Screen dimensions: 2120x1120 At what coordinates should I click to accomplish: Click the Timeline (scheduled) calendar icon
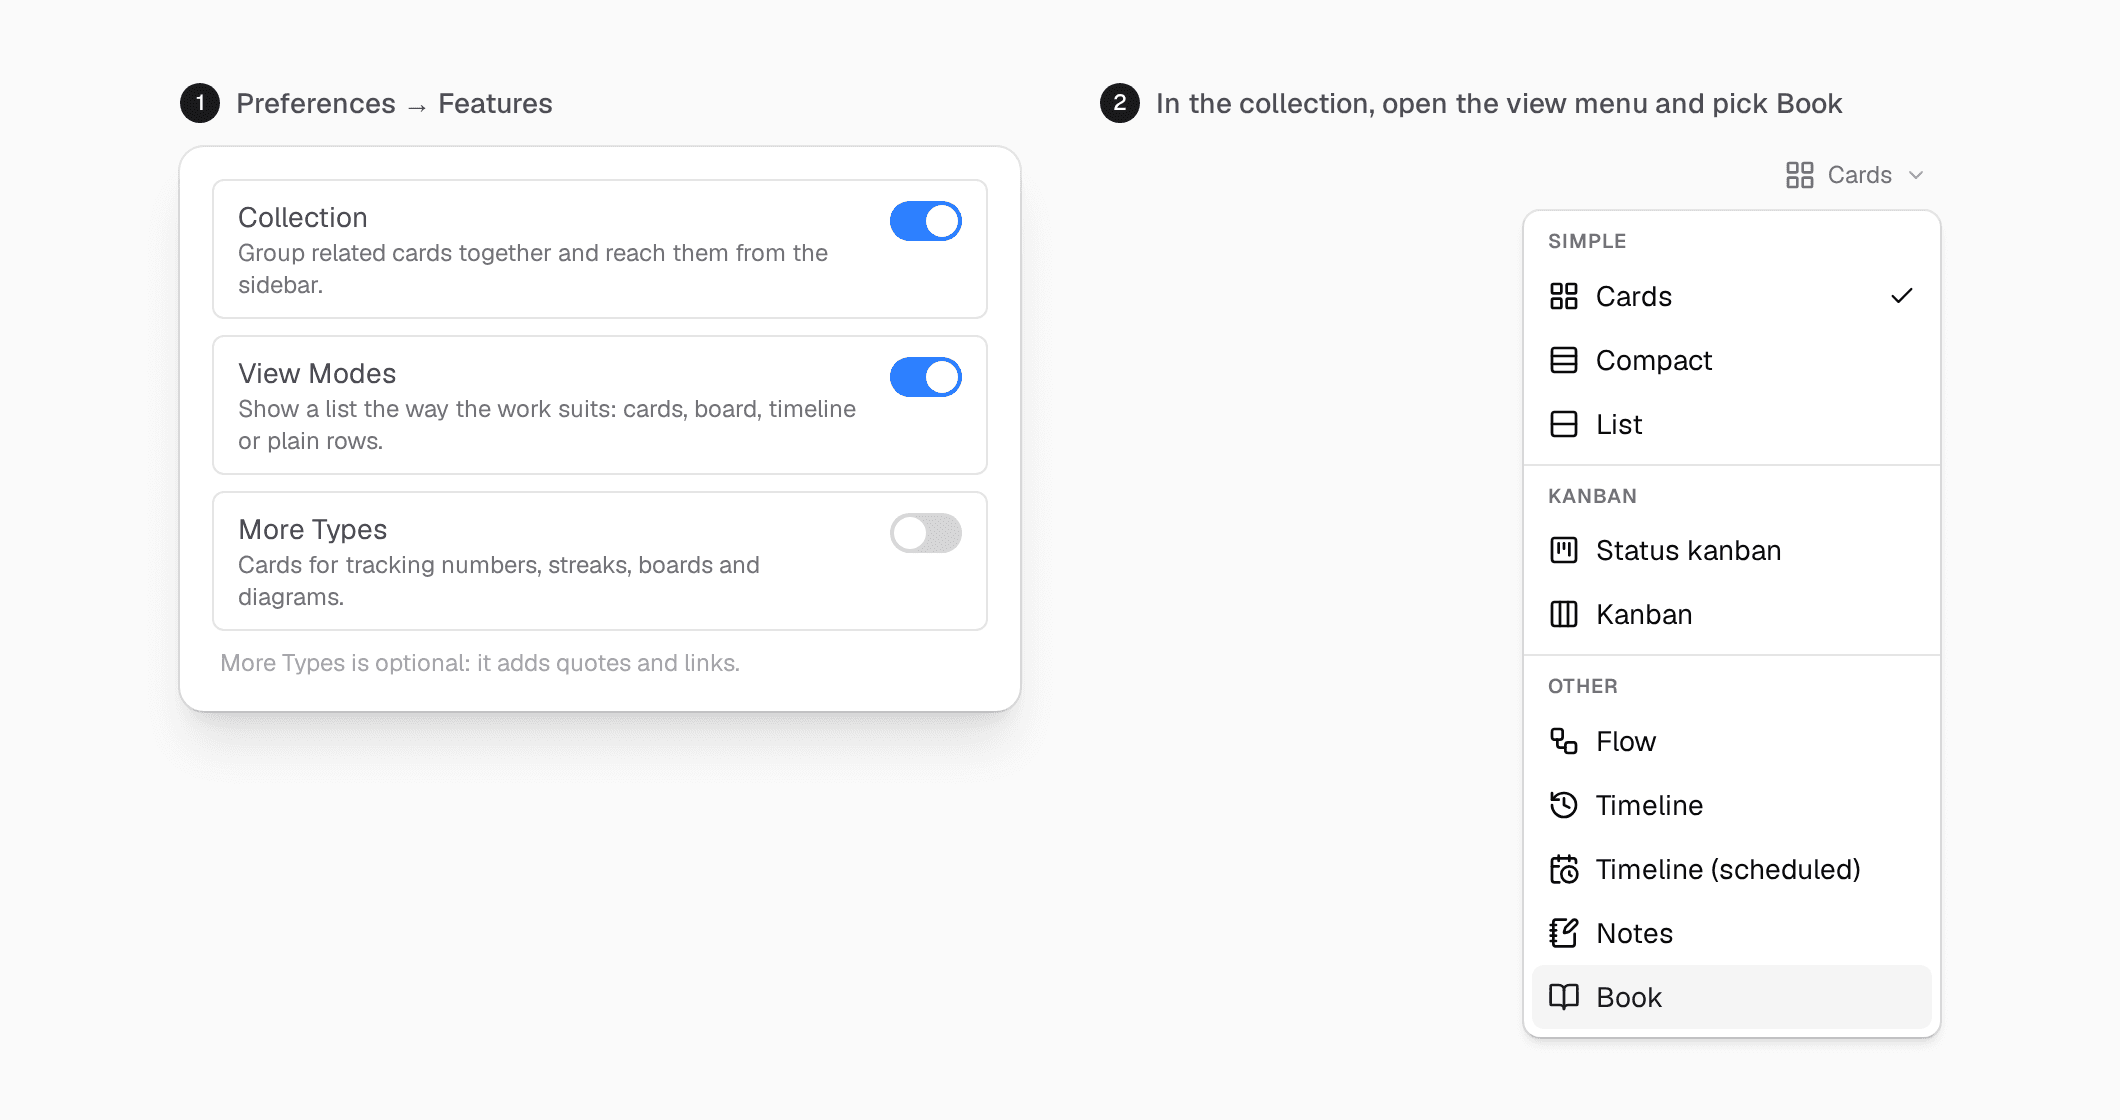click(1563, 869)
